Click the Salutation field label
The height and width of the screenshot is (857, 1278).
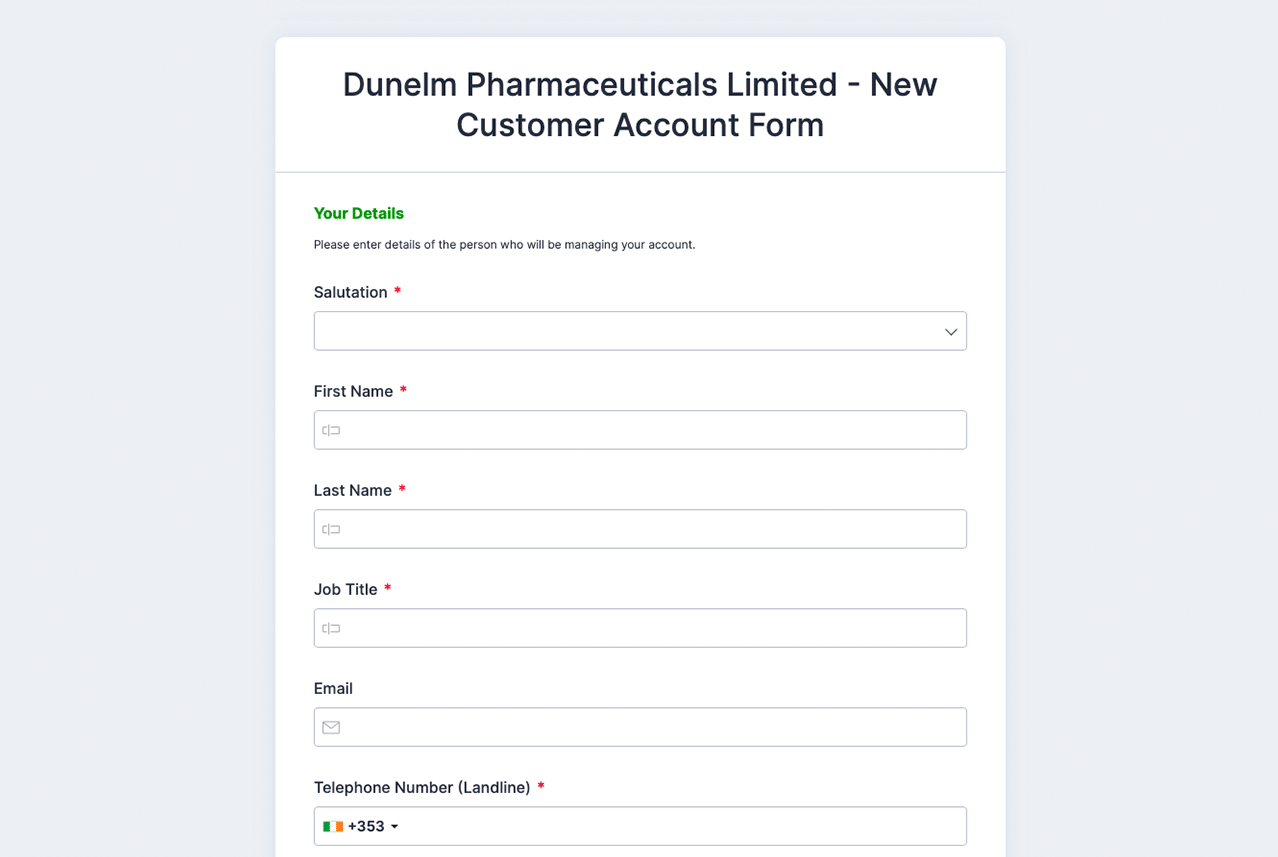[350, 292]
